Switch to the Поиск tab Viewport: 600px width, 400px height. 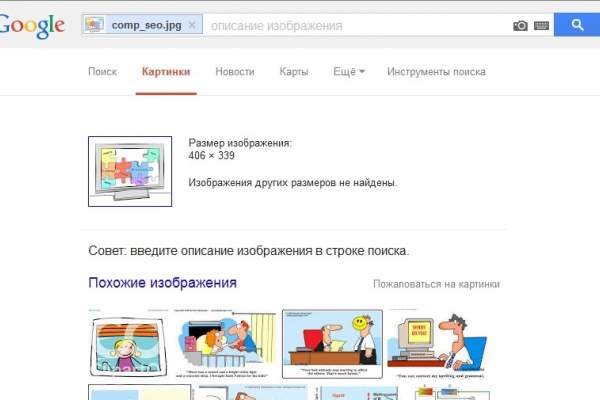point(102,72)
